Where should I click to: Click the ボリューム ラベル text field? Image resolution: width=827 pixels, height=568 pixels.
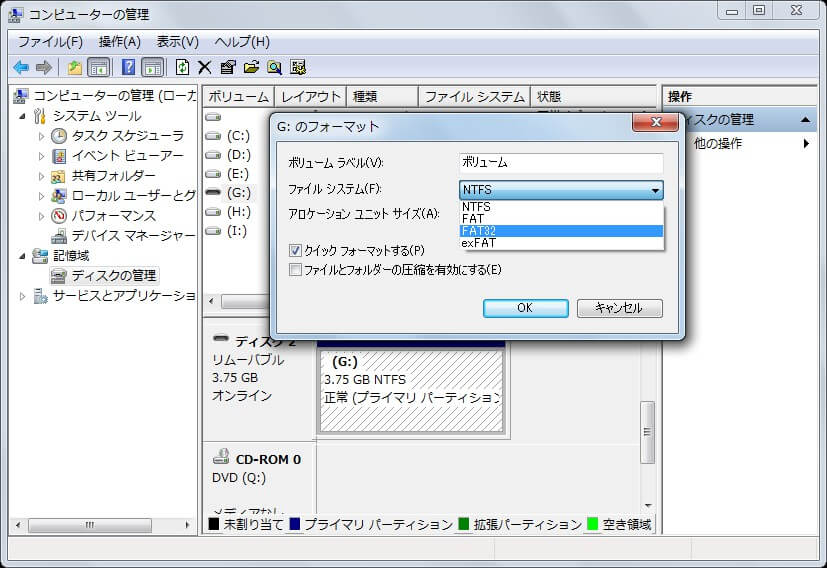(561, 163)
